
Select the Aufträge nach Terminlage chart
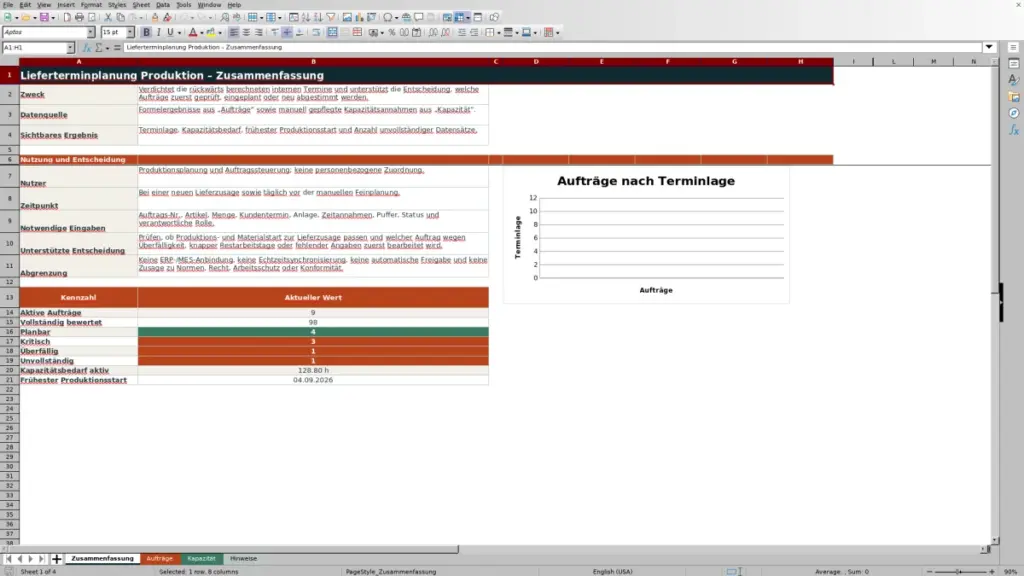(646, 235)
